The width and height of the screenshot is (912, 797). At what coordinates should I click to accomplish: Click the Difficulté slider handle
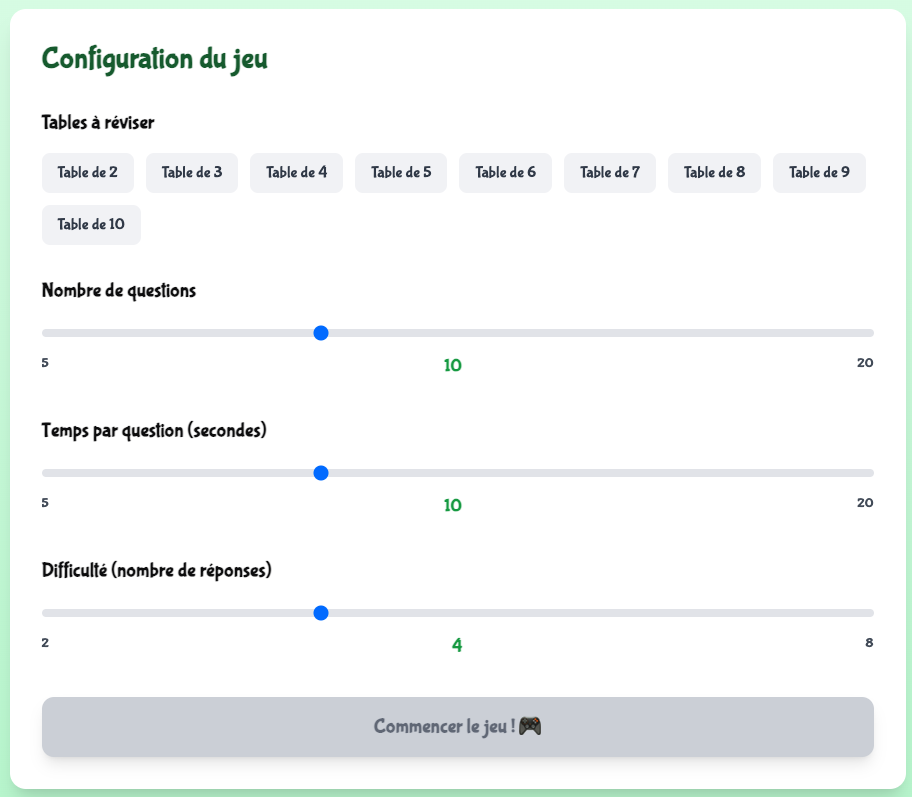pyautogui.click(x=321, y=613)
